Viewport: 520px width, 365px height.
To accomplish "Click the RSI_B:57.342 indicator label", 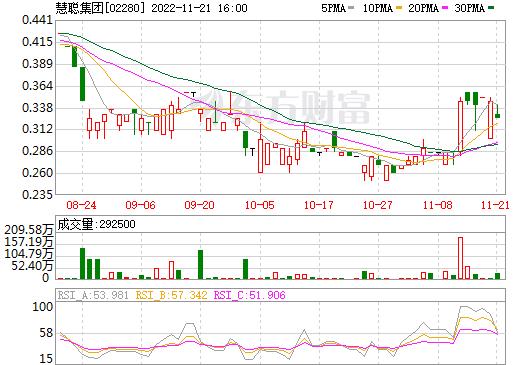I will point(171,295).
